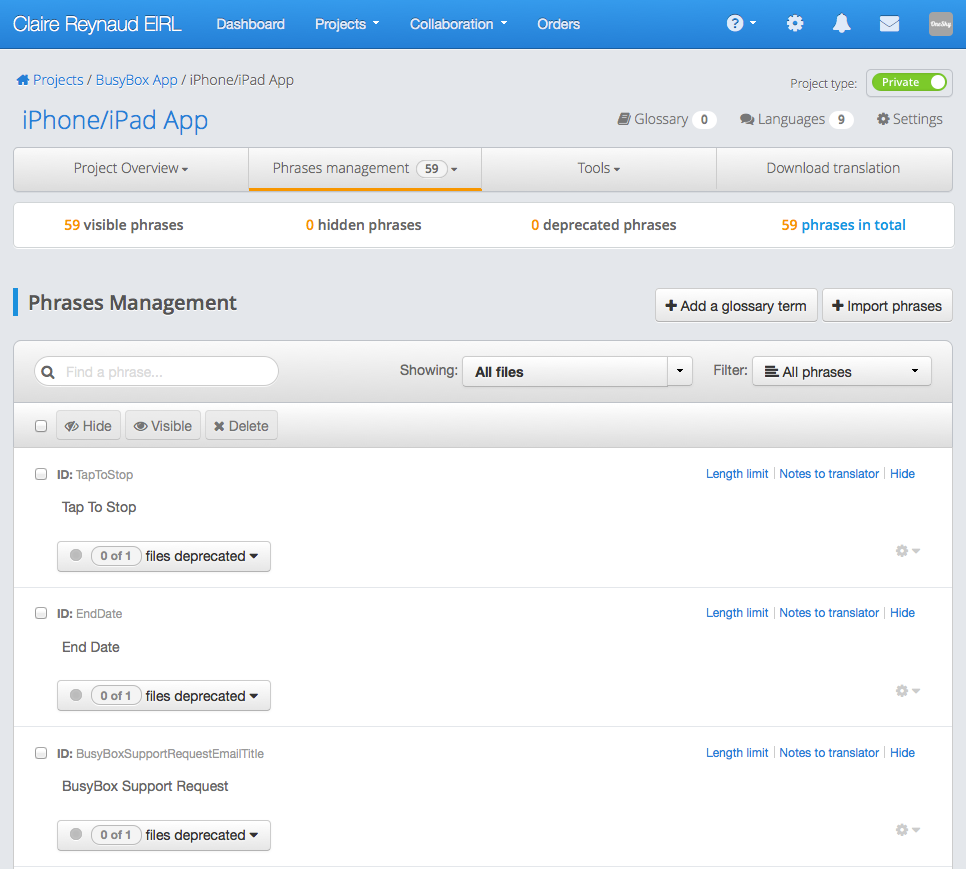
Task: Expand files deprecated dropdown for End Date
Action: point(164,696)
